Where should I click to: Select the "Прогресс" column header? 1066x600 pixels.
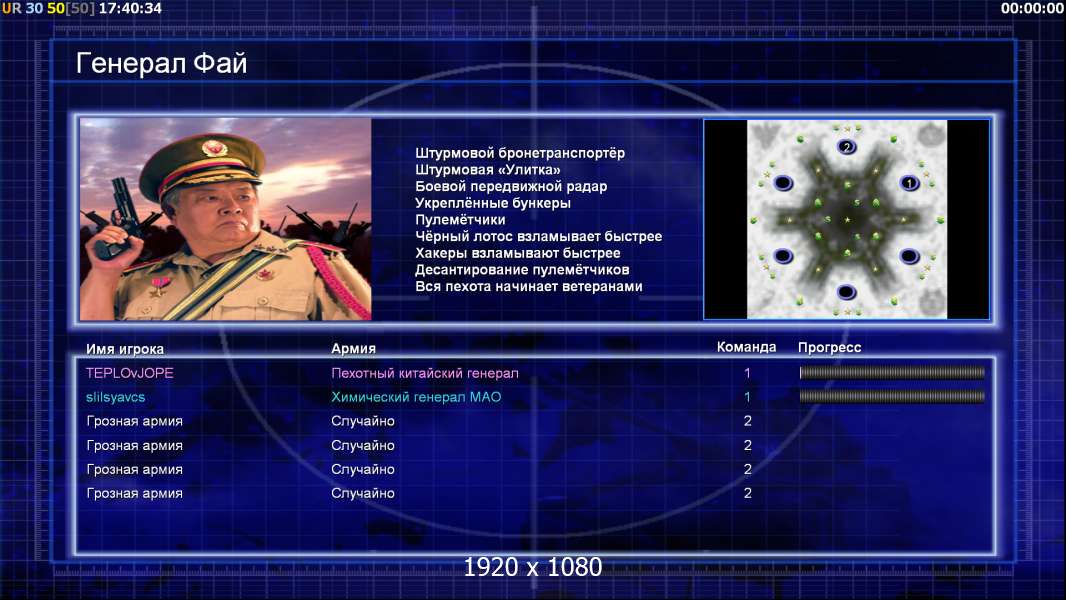[x=829, y=347]
